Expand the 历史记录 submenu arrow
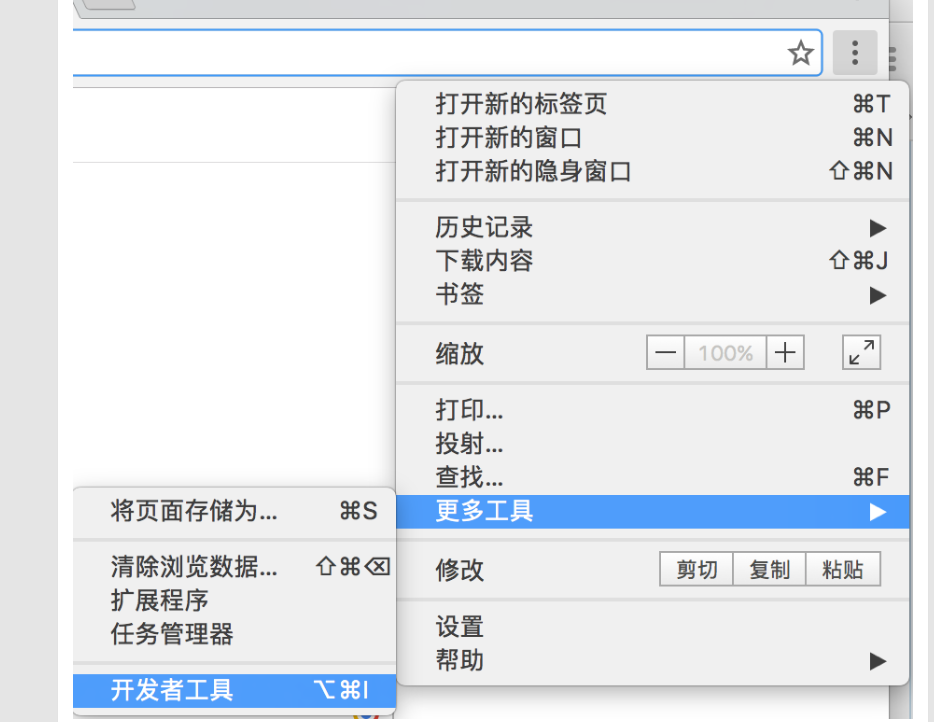934x722 pixels. (x=878, y=228)
